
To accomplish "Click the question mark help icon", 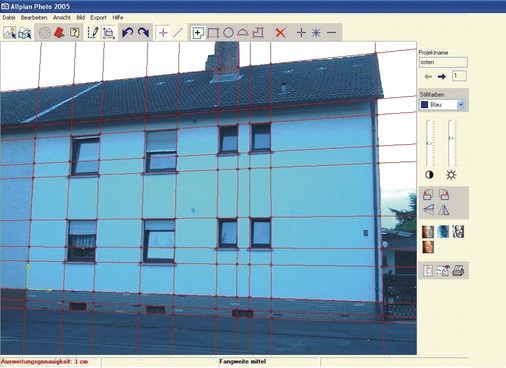I will coord(75,33).
